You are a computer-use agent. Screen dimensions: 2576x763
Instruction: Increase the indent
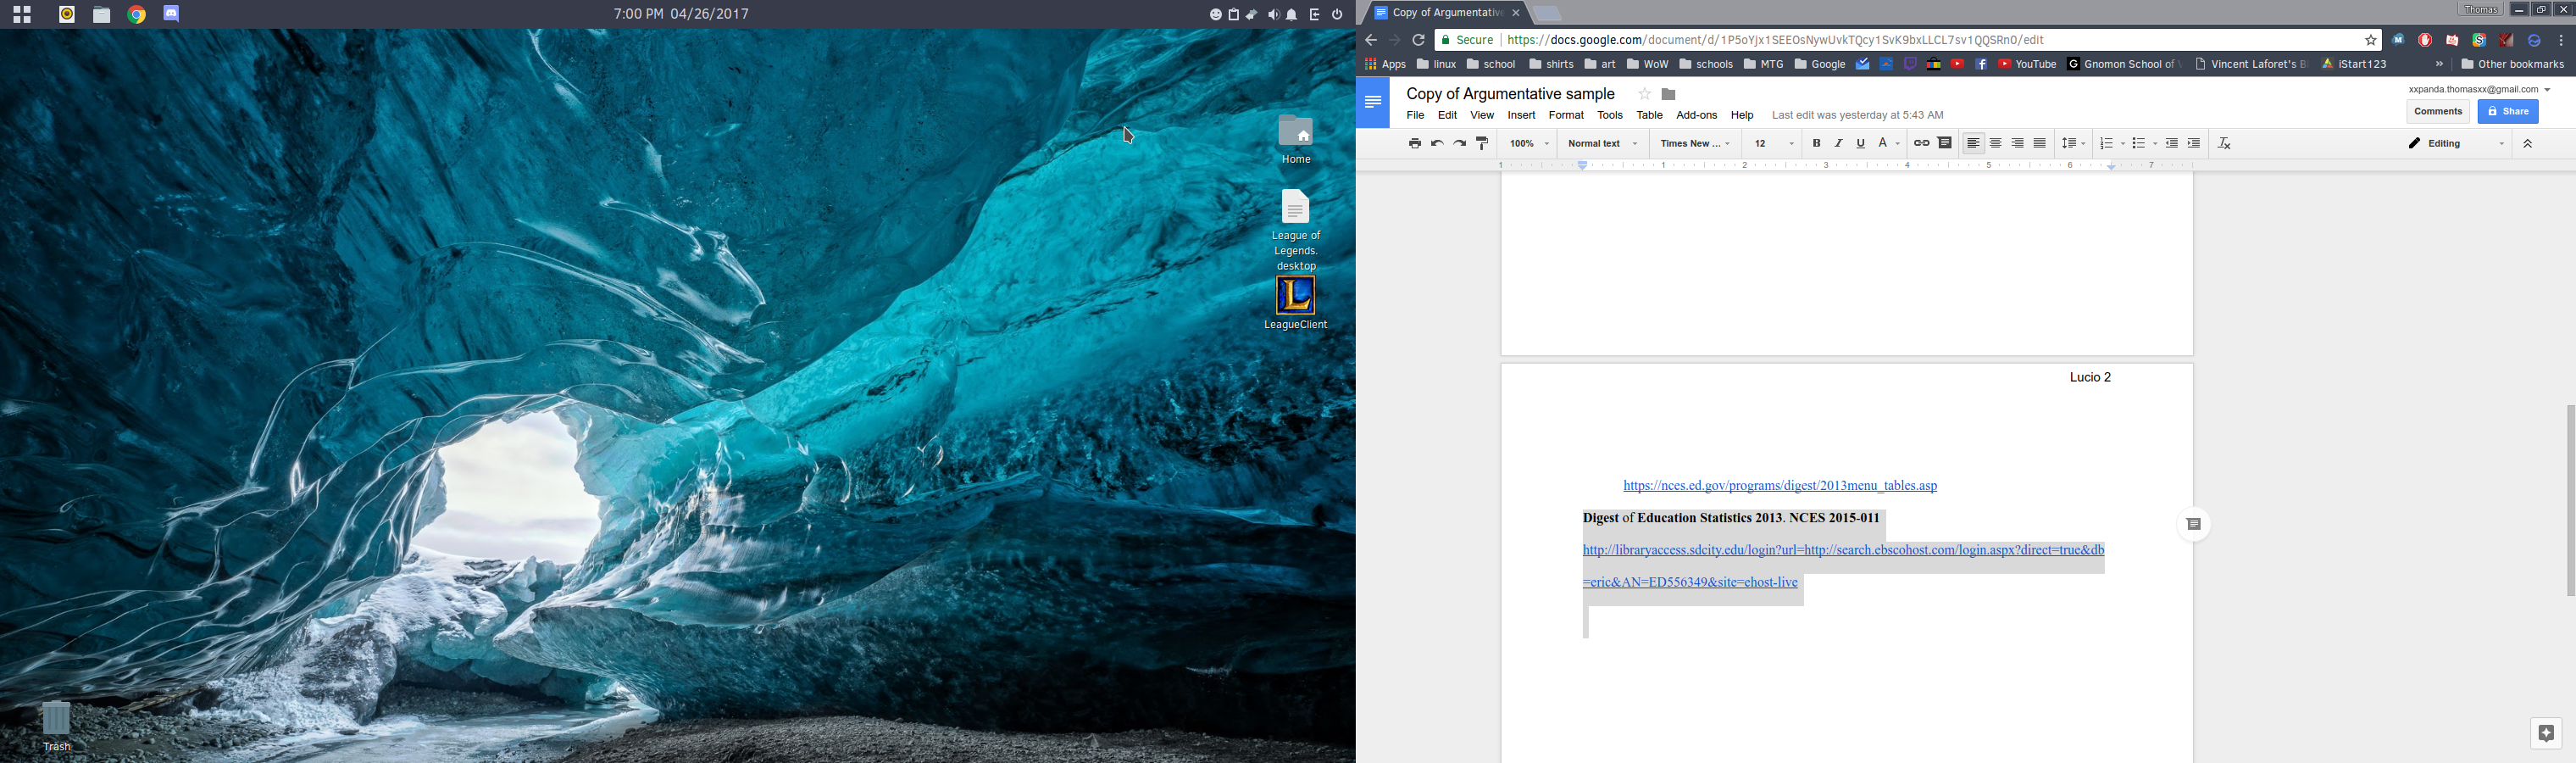tap(2194, 143)
